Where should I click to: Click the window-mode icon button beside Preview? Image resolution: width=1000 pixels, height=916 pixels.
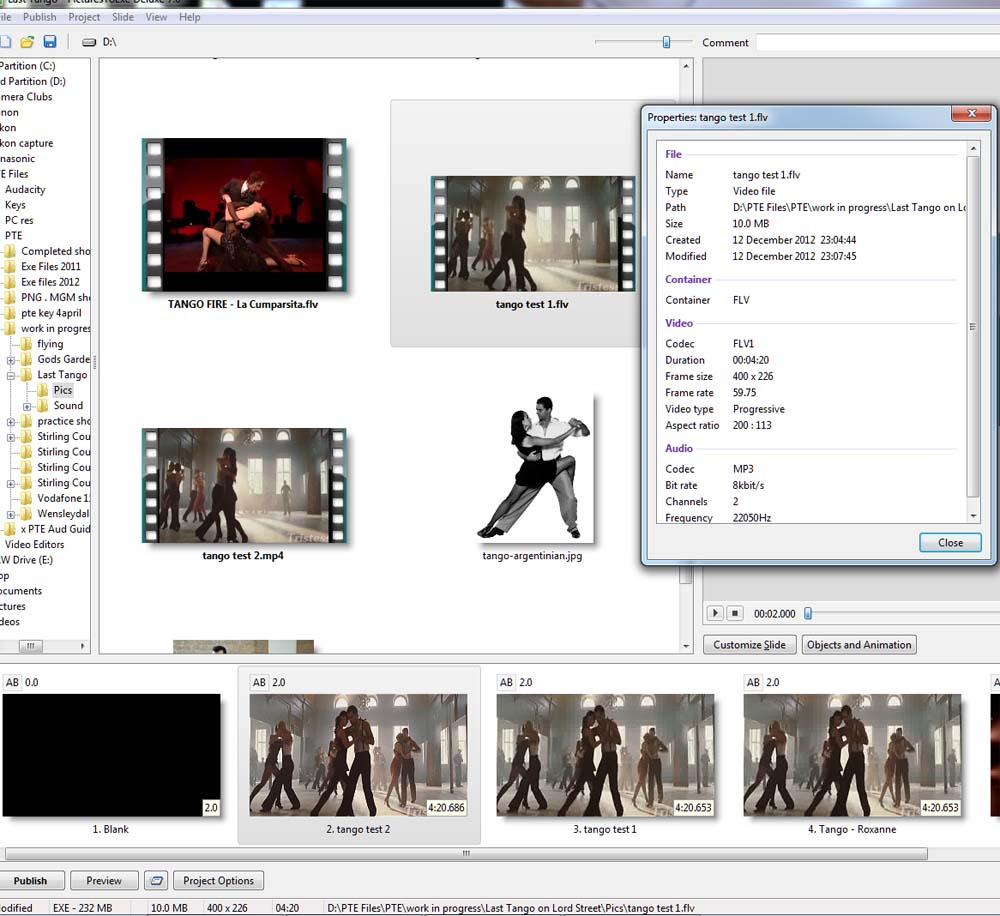tap(156, 881)
